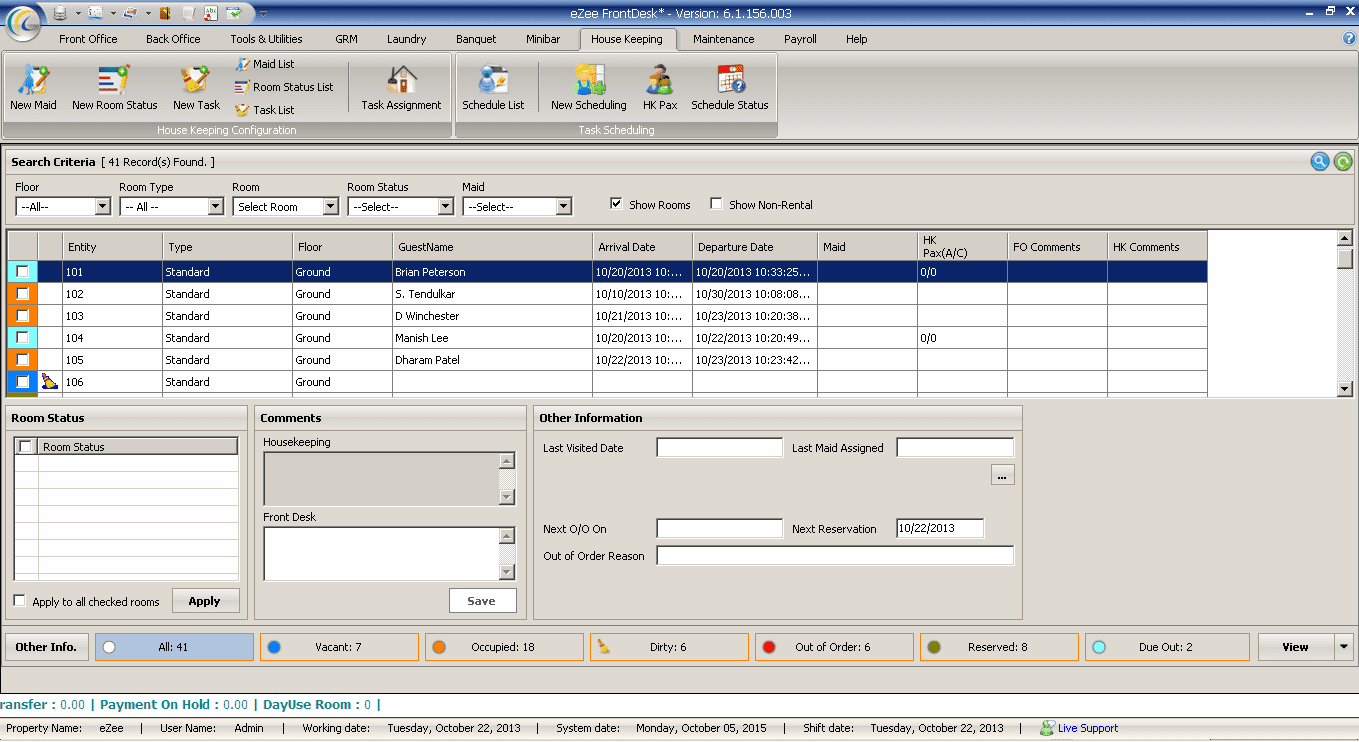Click the Front Desk comments text box
Image resolution: width=1359 pixels, height=742 pixels.
click(381, 553)
